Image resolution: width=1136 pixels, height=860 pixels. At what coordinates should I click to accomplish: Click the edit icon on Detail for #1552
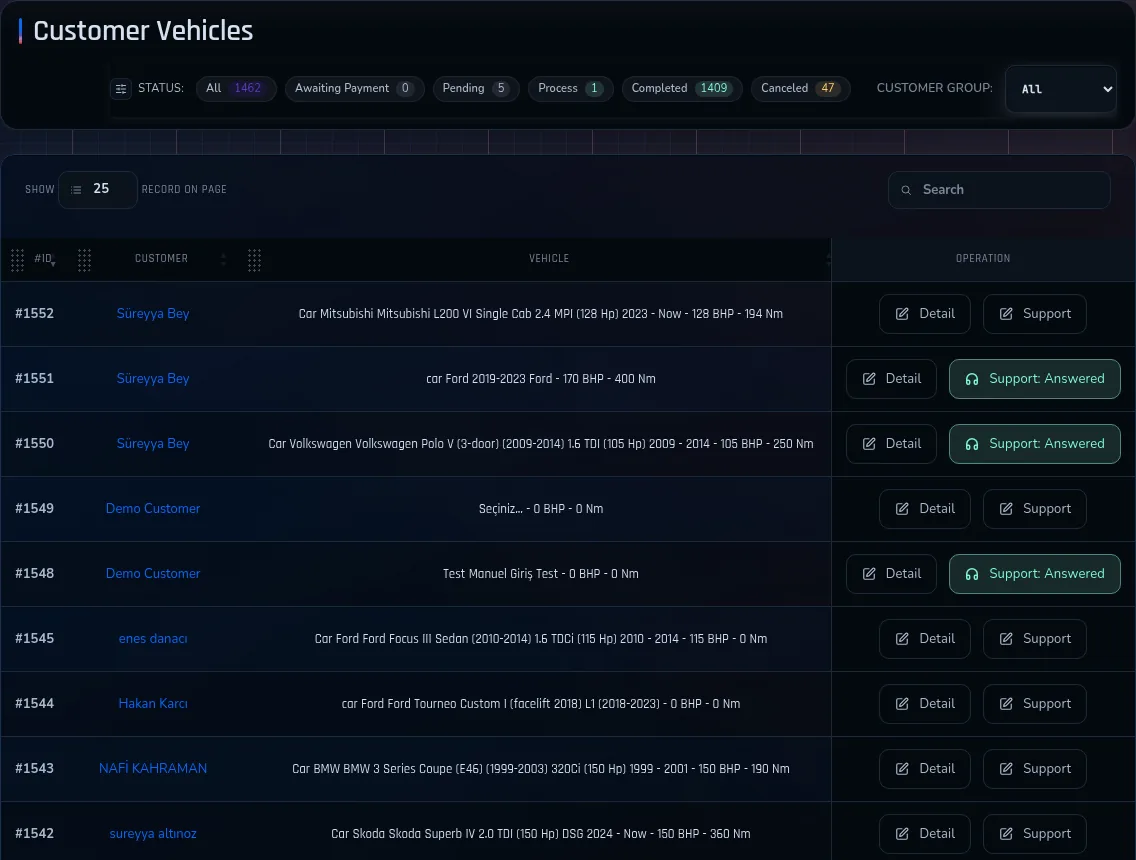tap(902, 314)
